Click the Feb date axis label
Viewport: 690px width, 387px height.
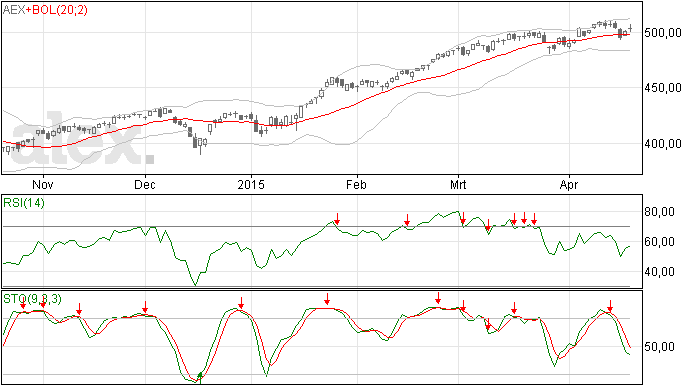[x=356, y=184]
